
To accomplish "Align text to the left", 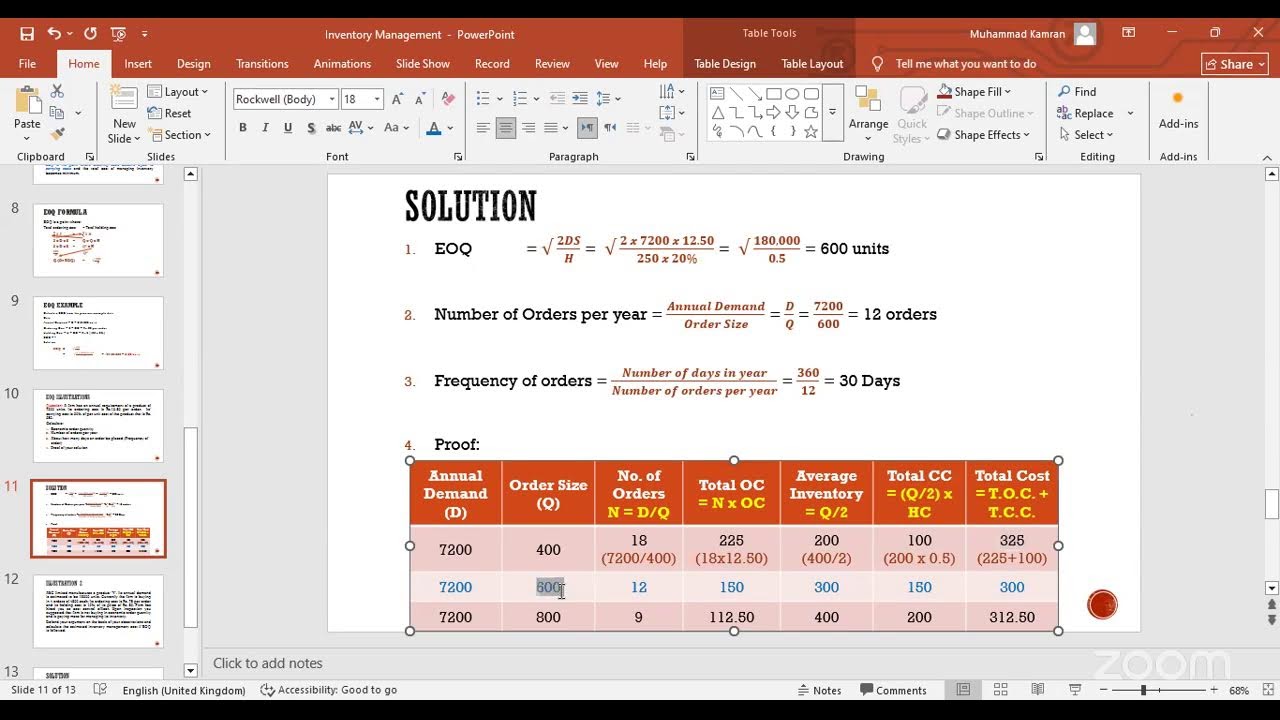I will click(x=483, y=128).
